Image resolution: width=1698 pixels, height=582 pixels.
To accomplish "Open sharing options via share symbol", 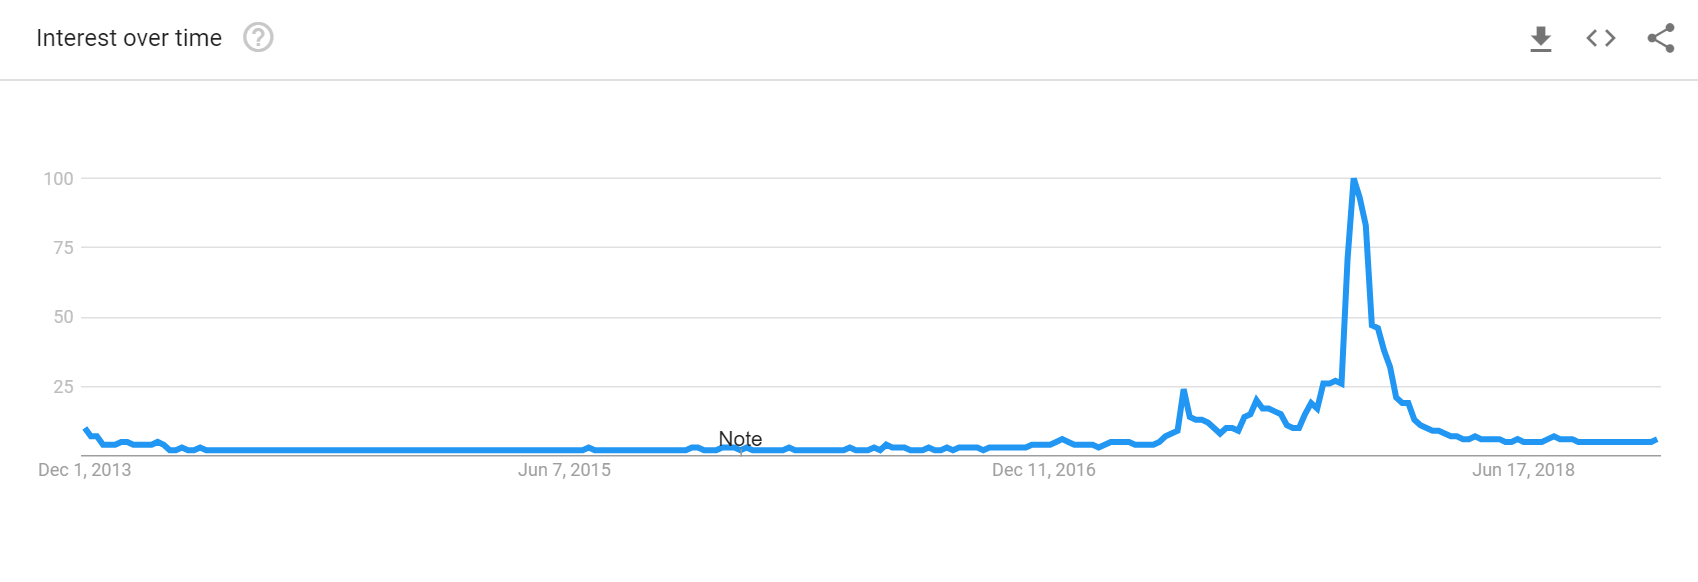I will pyautogui.click(x=1660, y=37).
